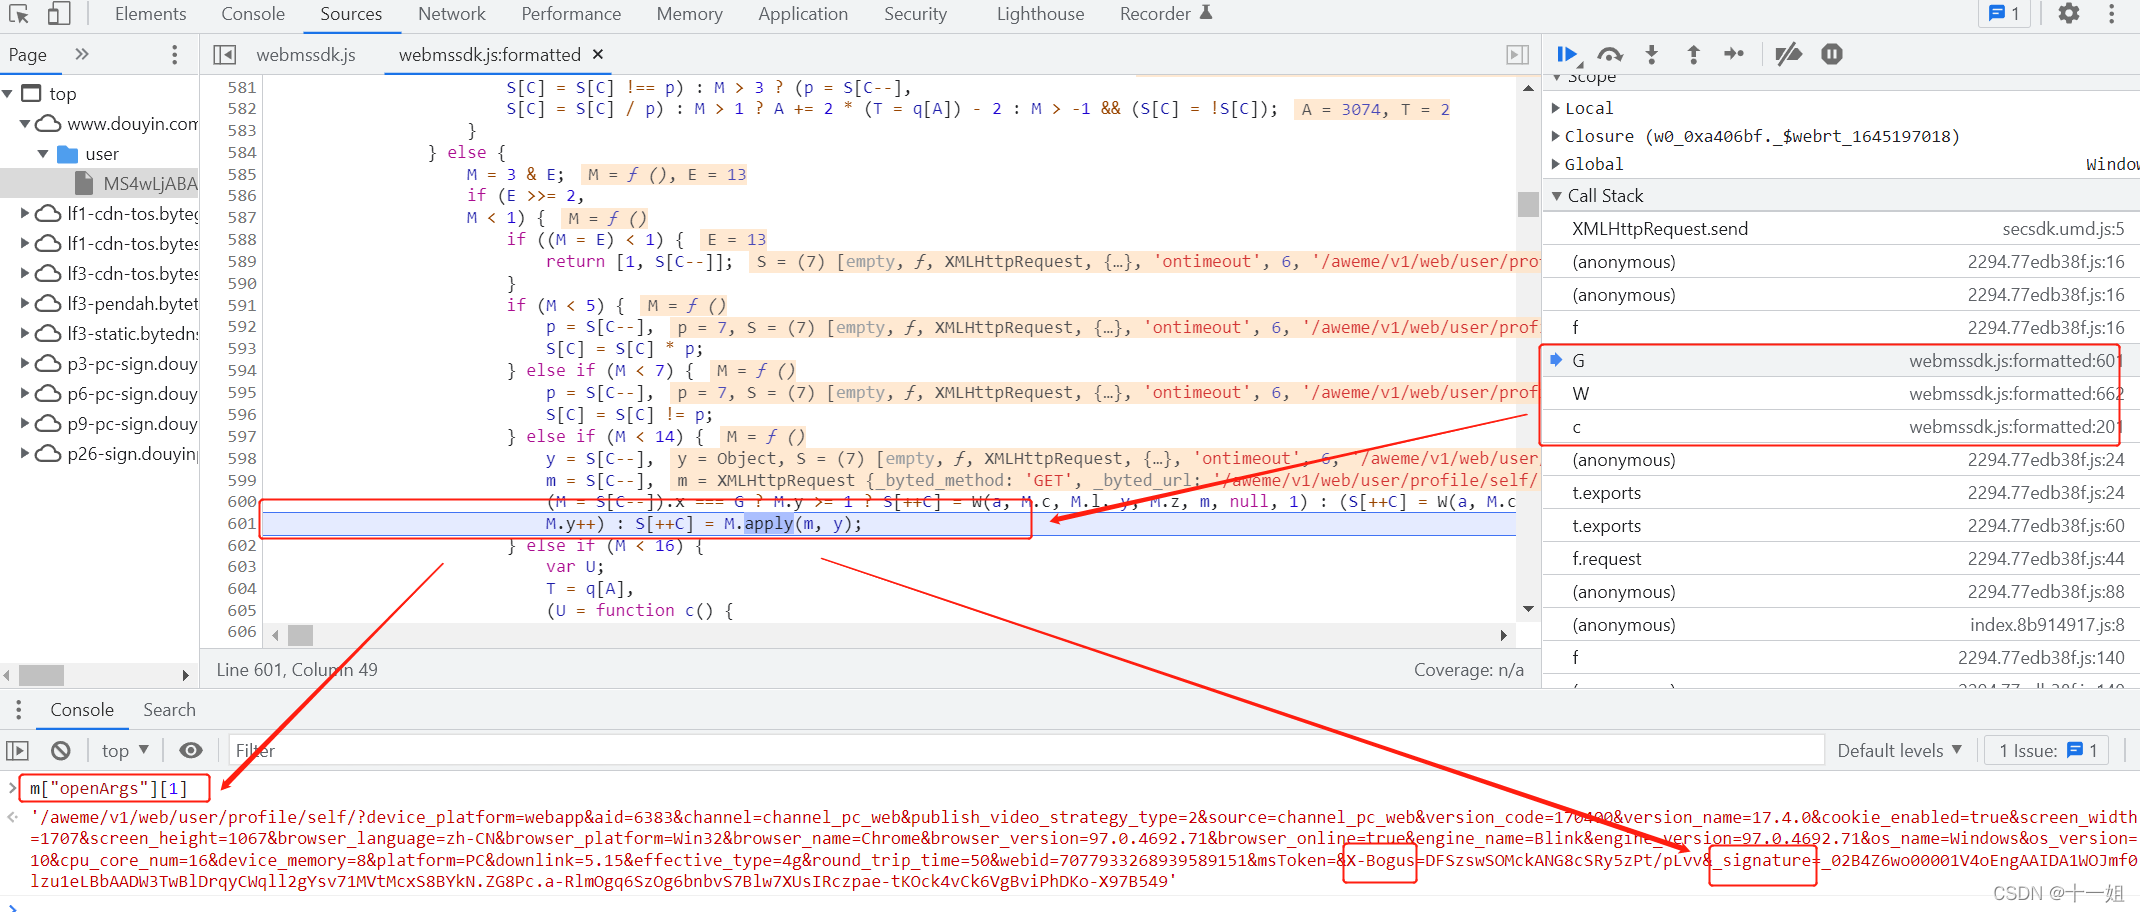Open live expression eye icon
Viewport: 2140px width, 912px height.
tap(191, 750)
